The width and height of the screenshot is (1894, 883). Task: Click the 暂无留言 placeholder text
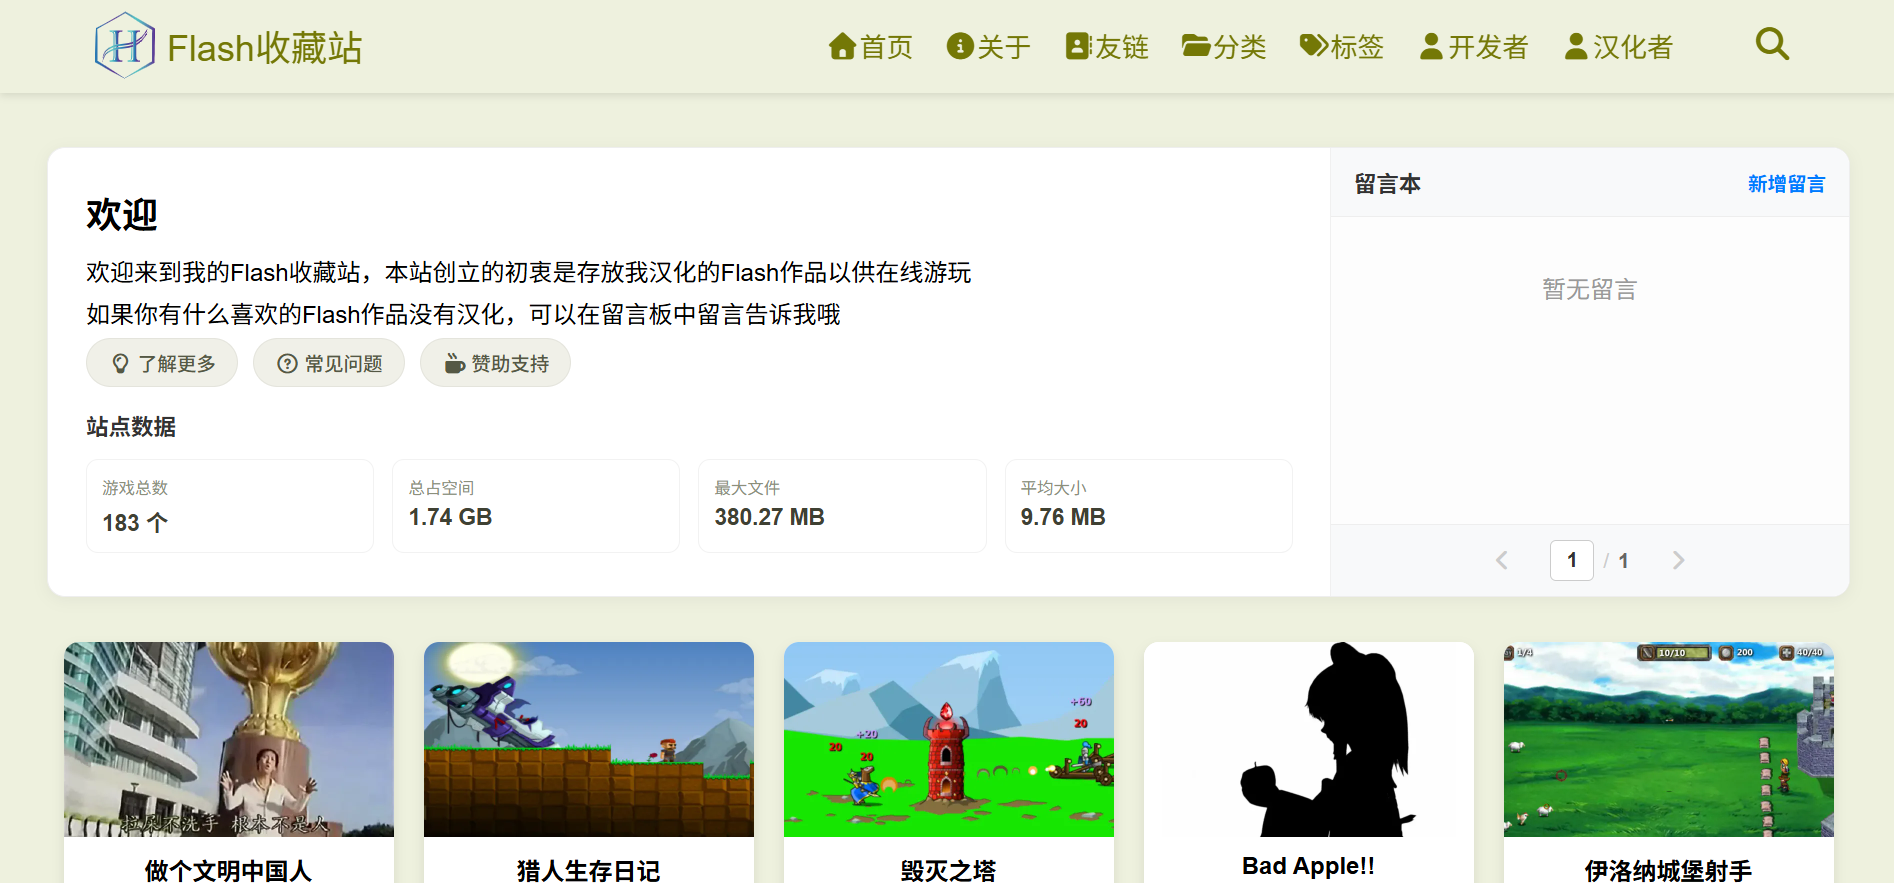pyautogui.click(x=1589, y=290)
